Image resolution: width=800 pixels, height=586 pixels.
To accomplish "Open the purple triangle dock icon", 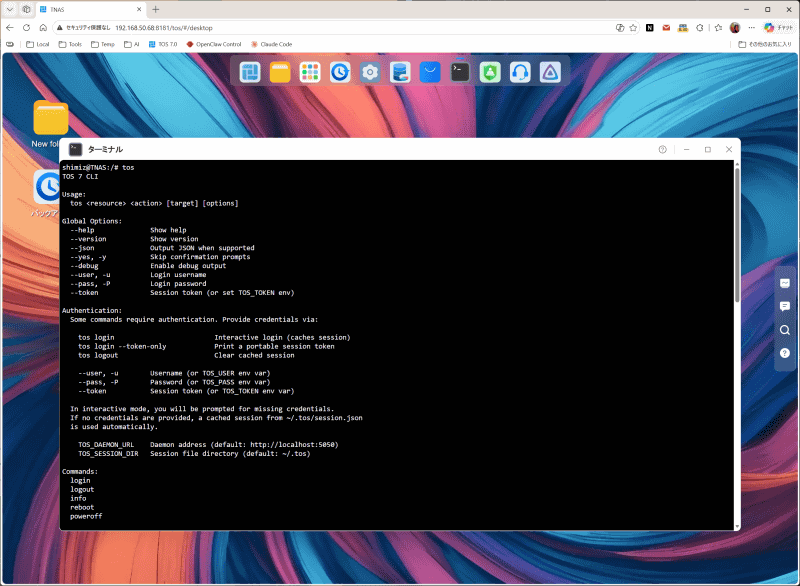I will [550, 72].
